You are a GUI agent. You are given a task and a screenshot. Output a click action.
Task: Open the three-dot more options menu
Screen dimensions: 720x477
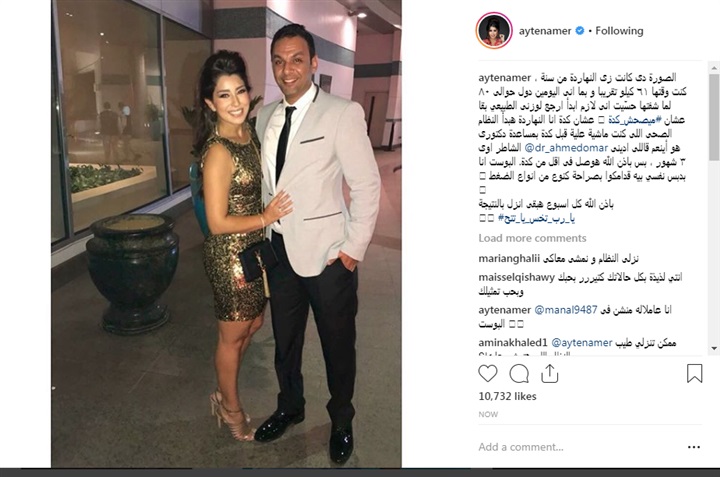point(694,447)
